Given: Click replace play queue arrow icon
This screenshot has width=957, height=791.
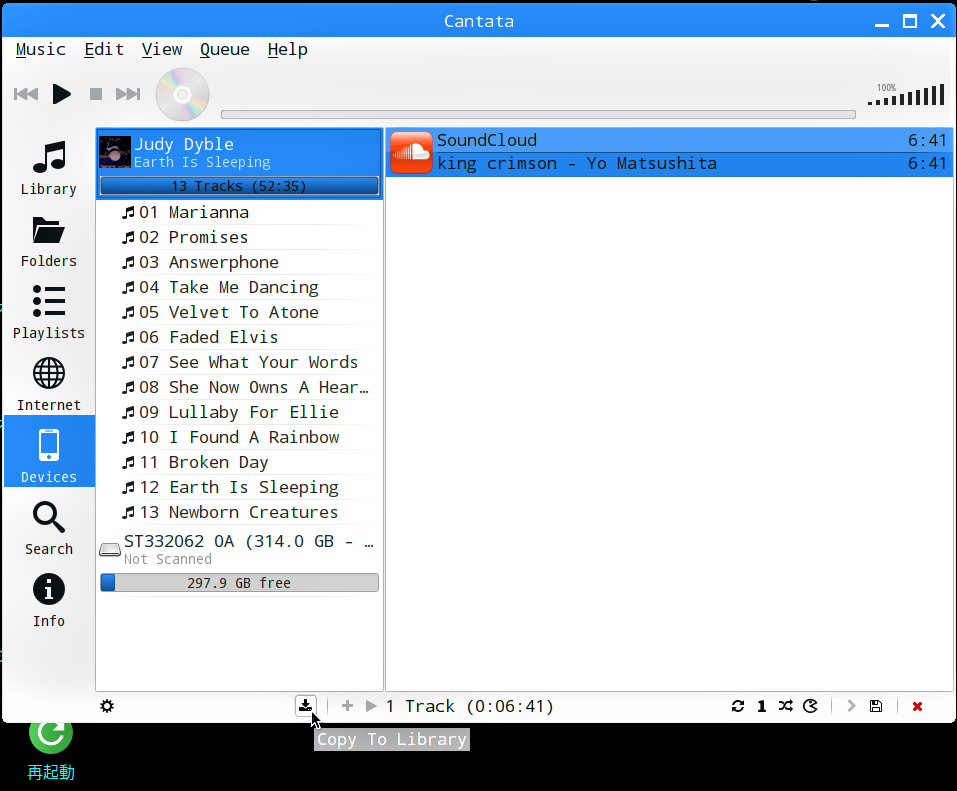Looking at the screenshot, I should [x=370, y=706].
